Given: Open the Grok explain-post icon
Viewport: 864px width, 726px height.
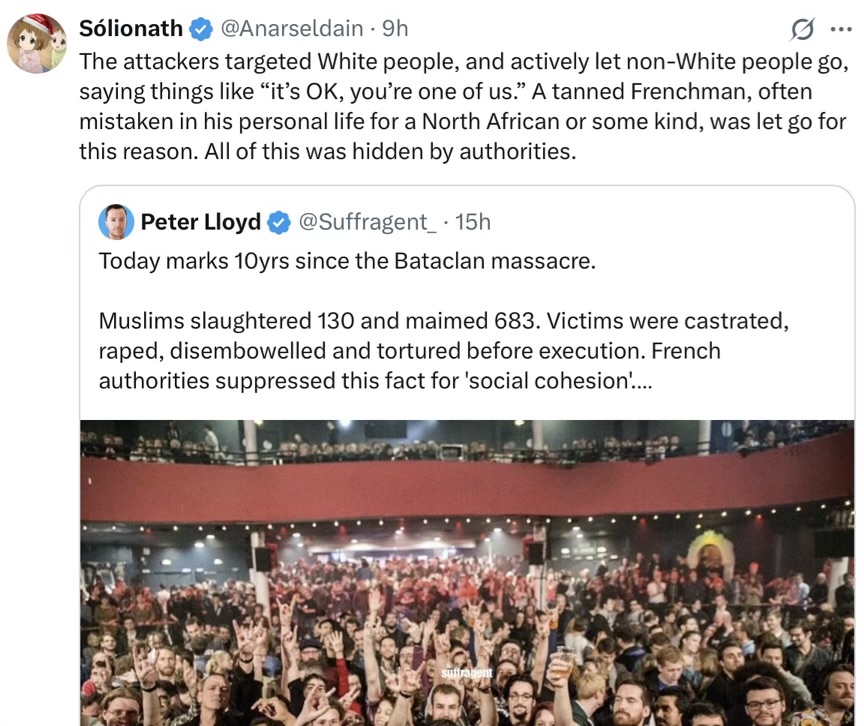Looking at the screenshot, I should (x=802, y=29).
